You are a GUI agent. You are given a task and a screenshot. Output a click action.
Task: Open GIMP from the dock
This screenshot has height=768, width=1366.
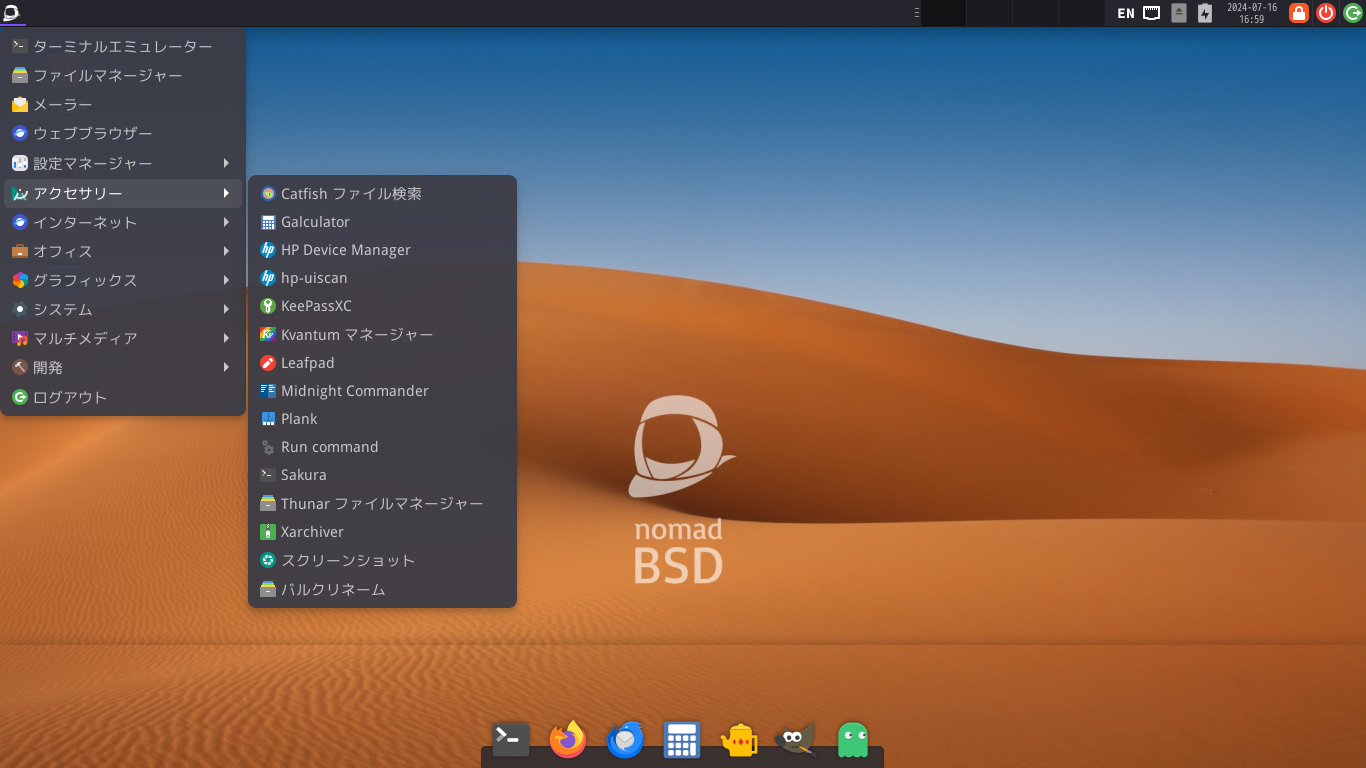(x=796, y=740)
